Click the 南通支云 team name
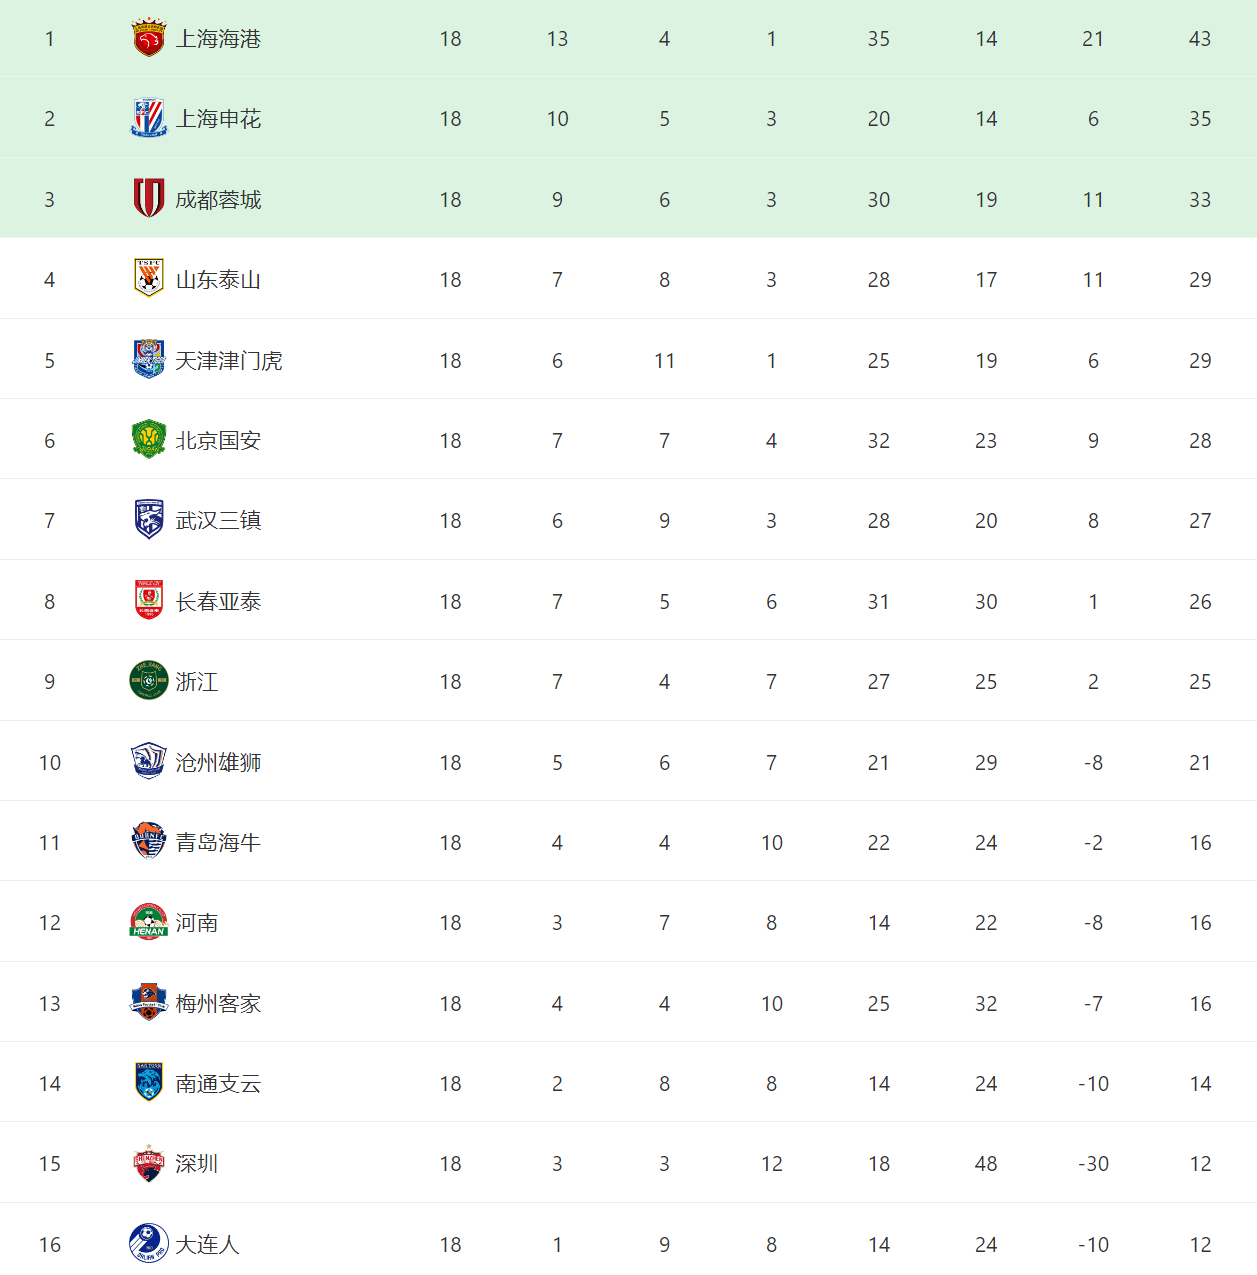 pos(218,1083)
